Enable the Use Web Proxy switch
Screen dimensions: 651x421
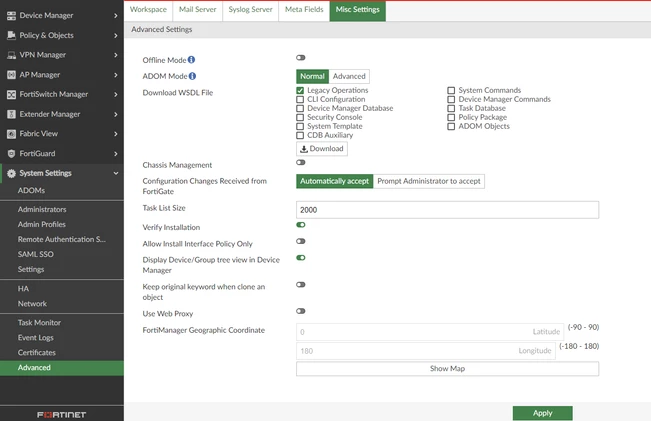(301, 311)
